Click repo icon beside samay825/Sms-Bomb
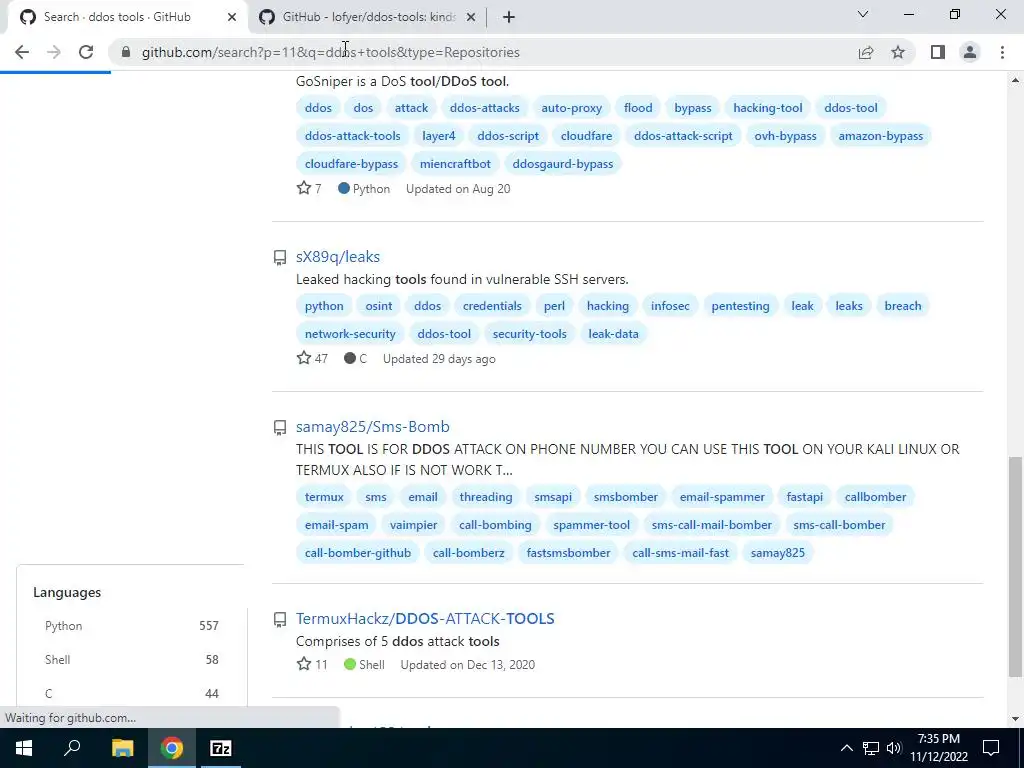1024x768 pixels. pyautogui.click(x=280, y=427)
